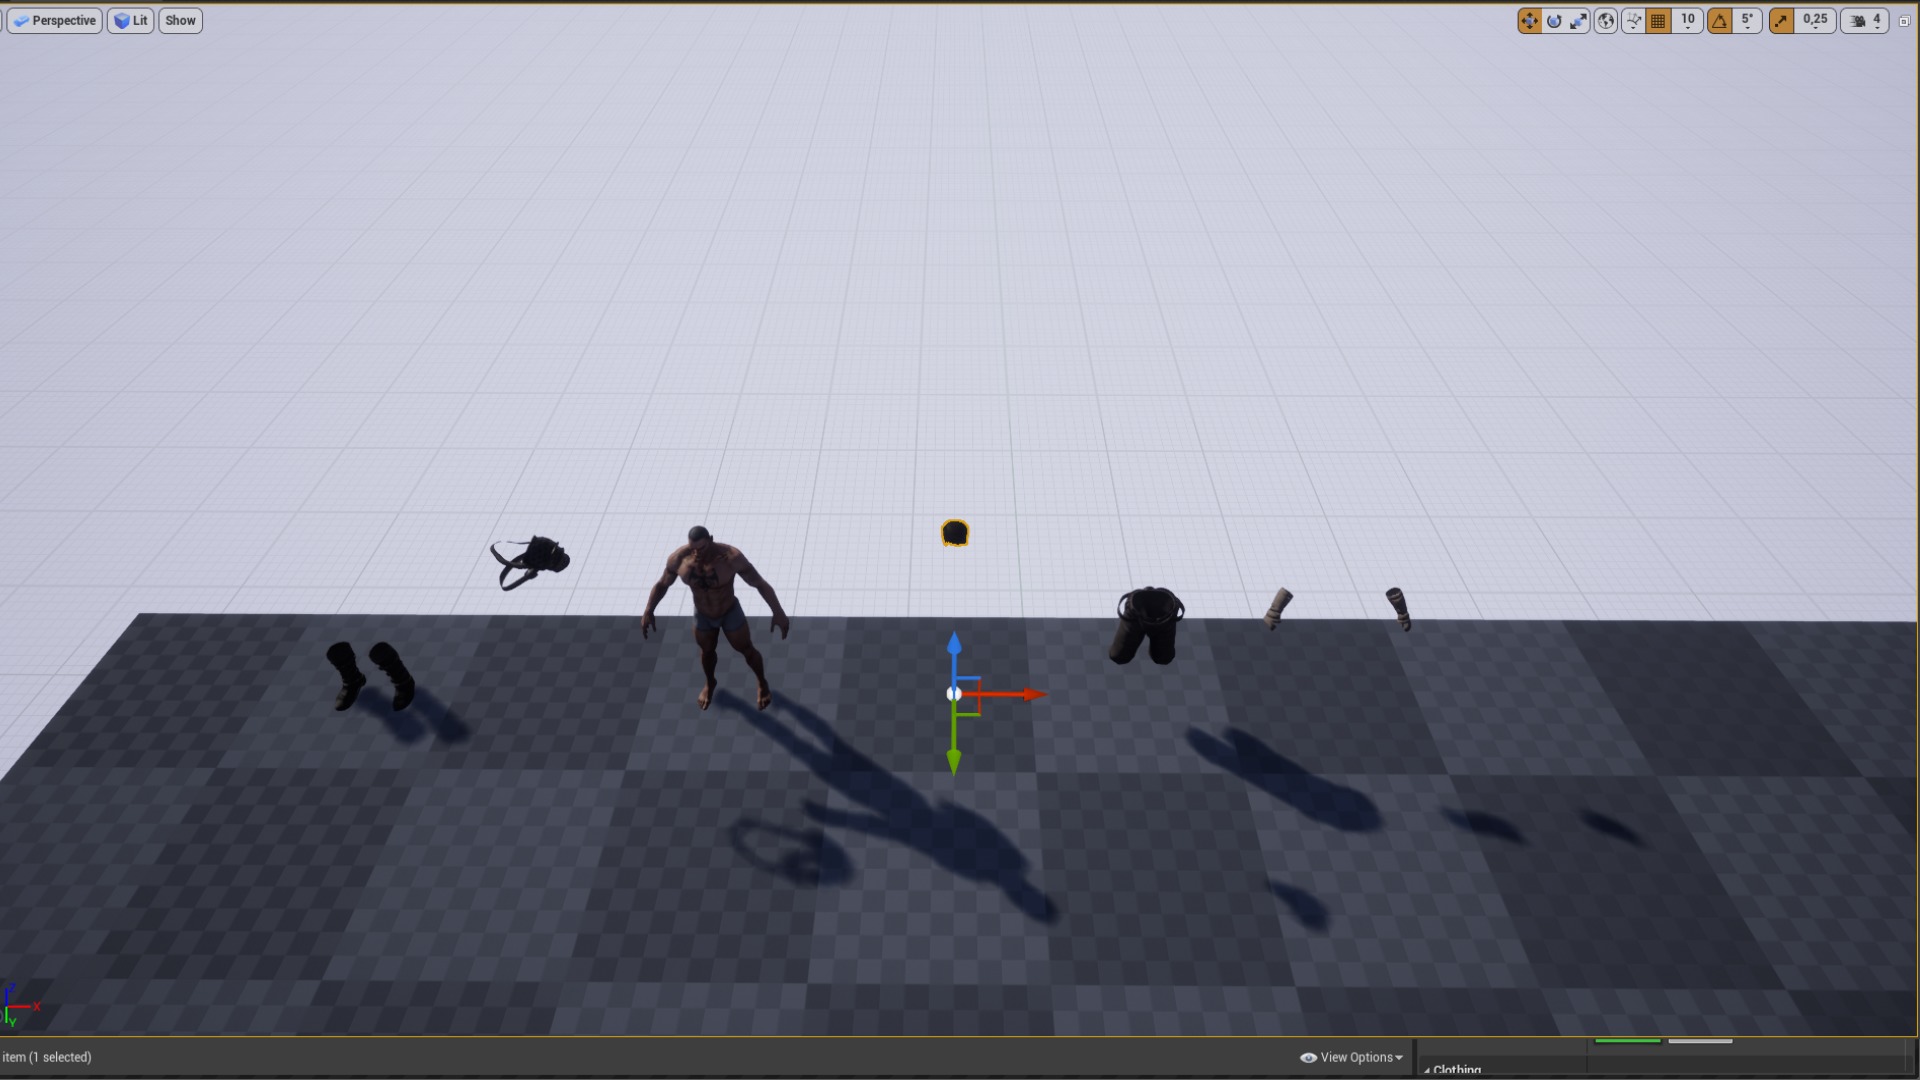Viewport: 1920px width, 1080px height.
Task: Select the scale gizmo tool
Action: 1579,21
